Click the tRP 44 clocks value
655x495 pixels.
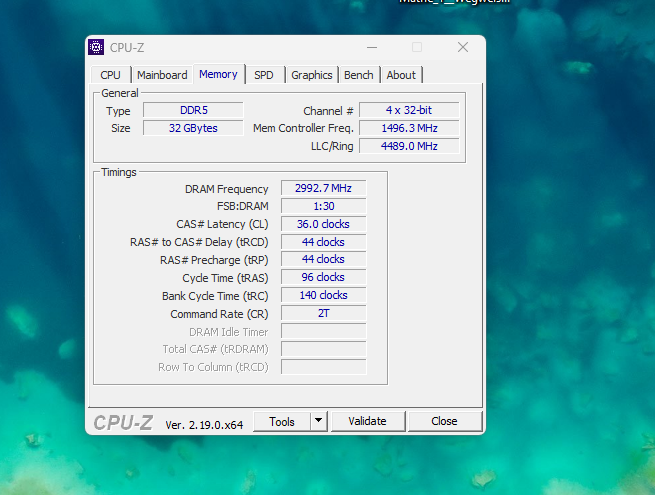323,259
